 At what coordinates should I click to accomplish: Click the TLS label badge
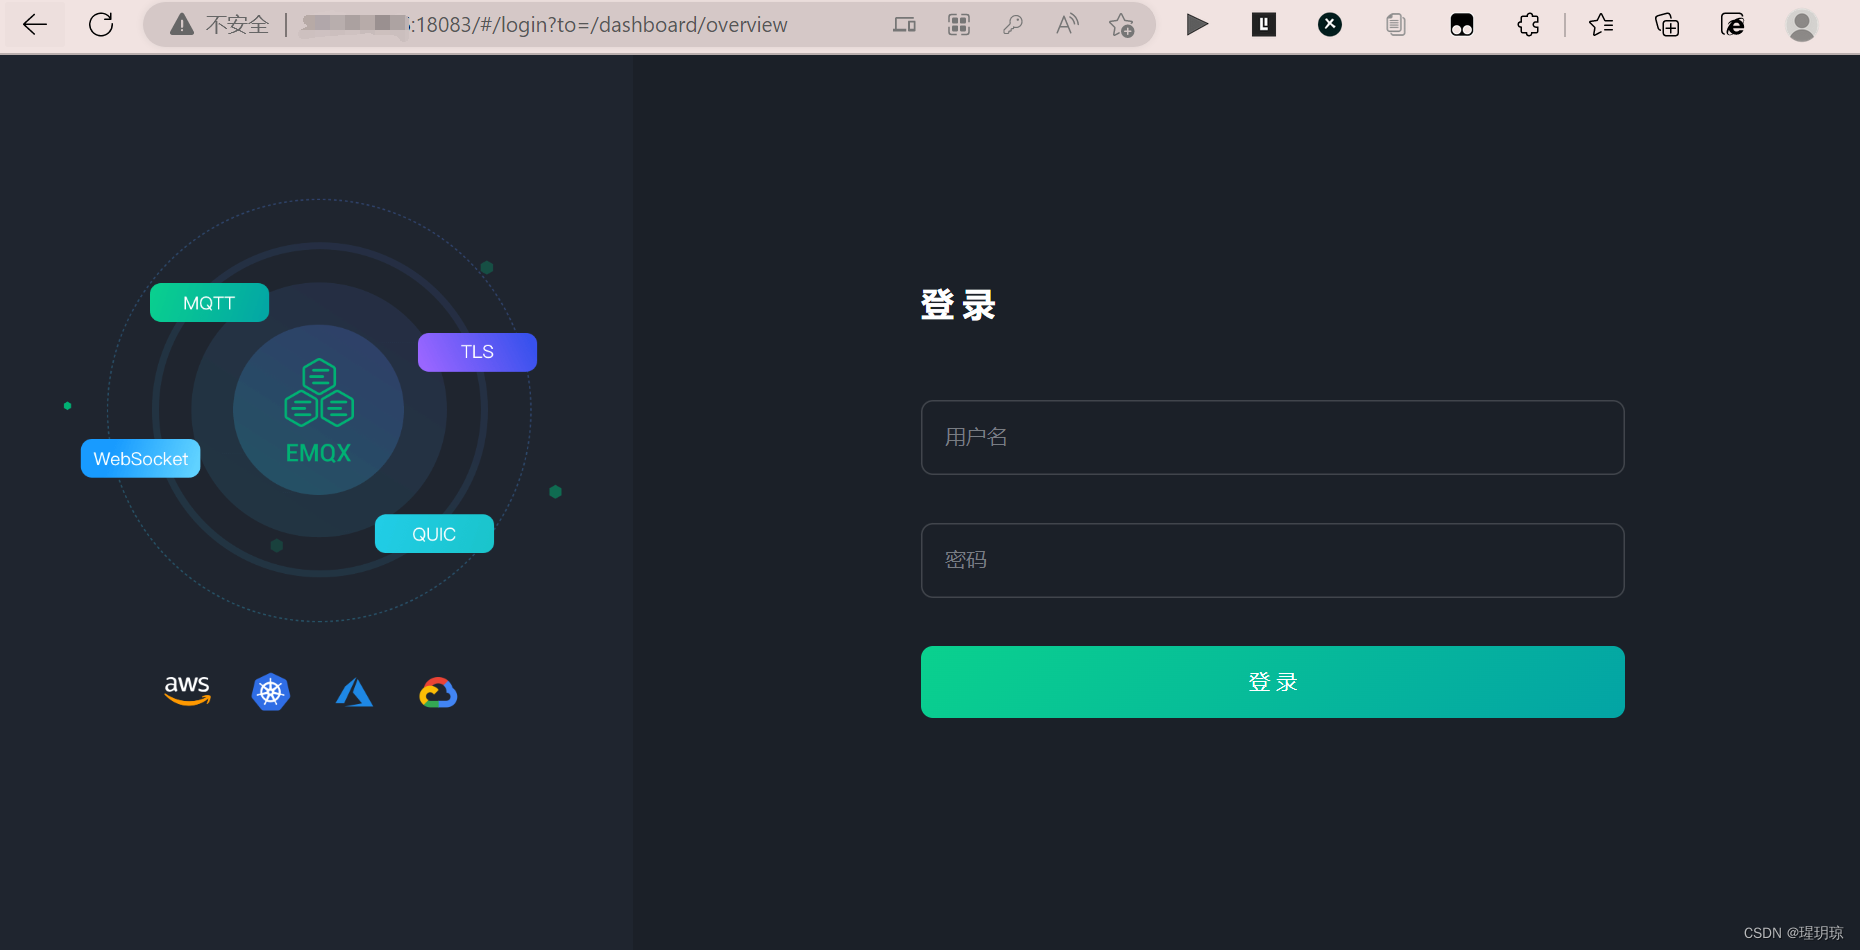477,352
